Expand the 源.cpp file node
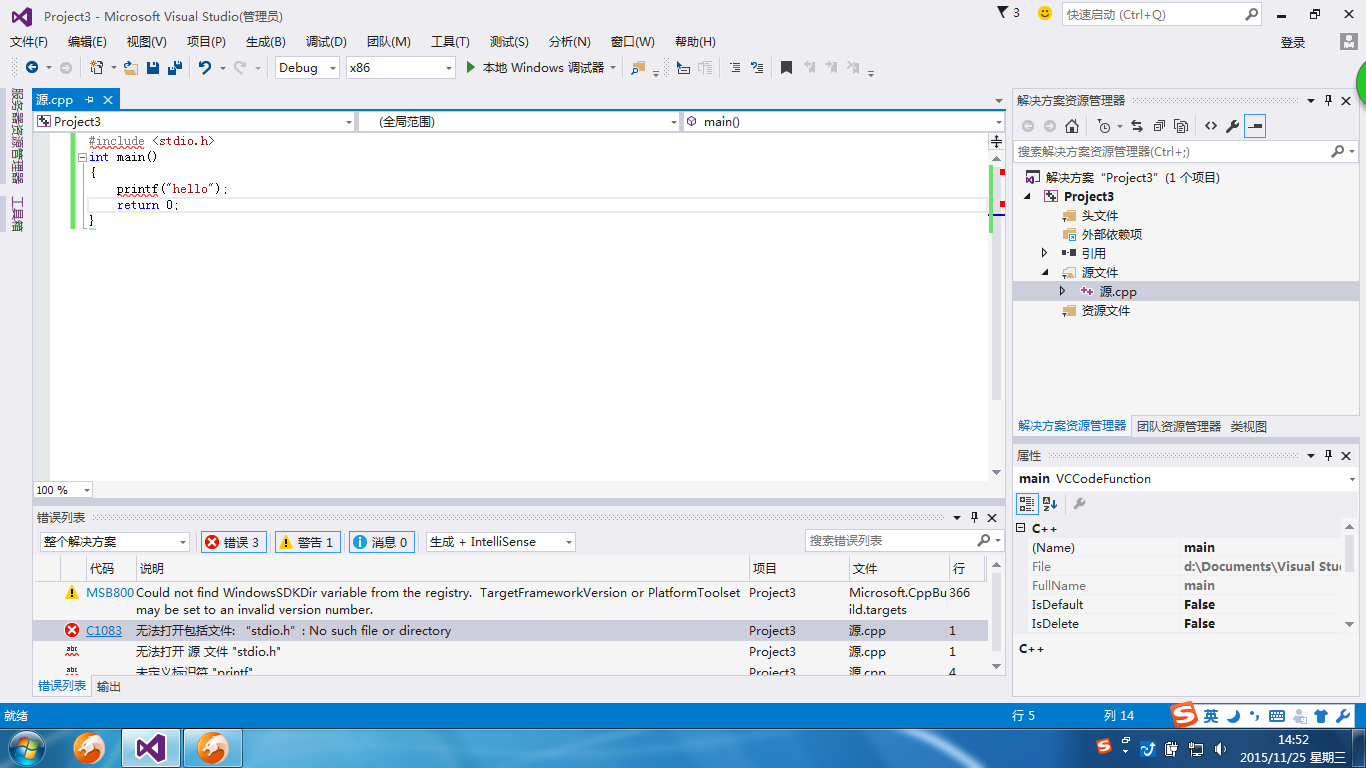 1063,291
